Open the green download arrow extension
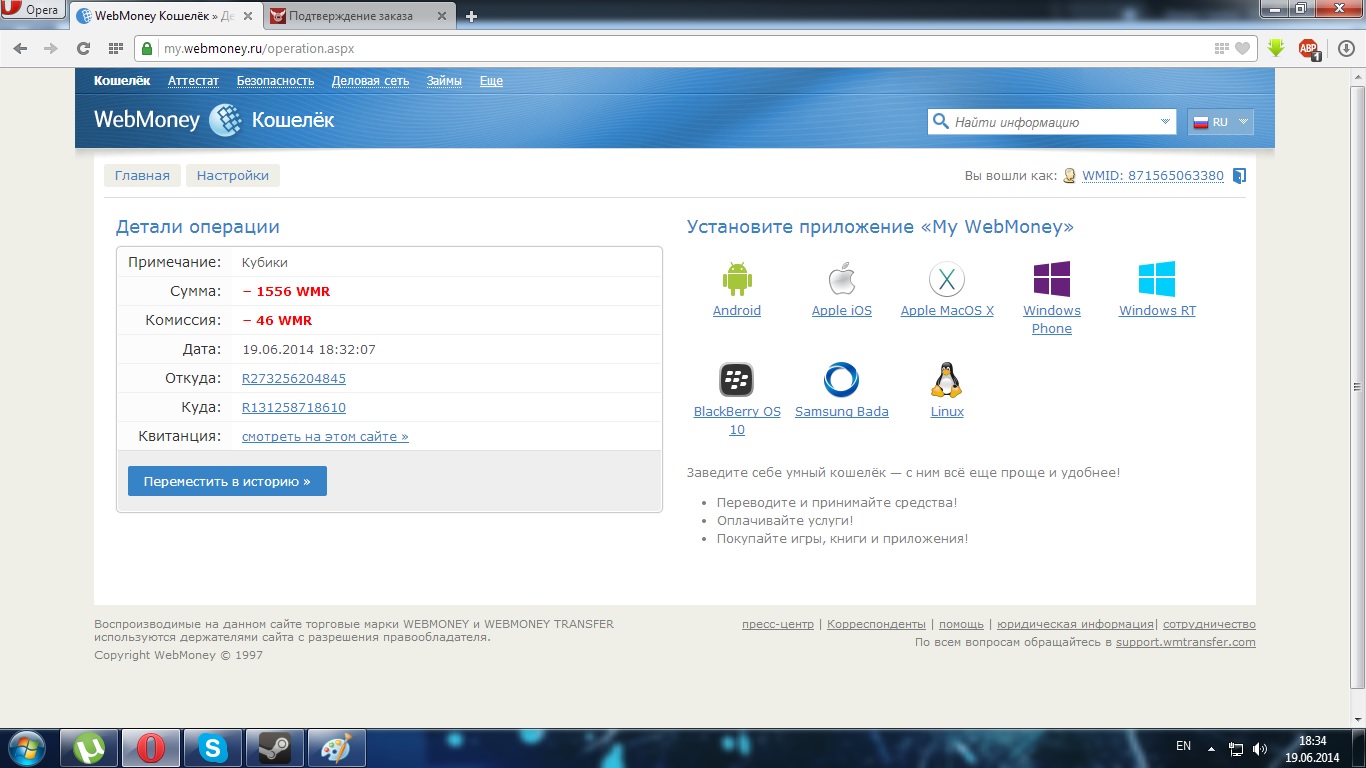This screenshot has width=1366, height=768. [x=1275, y=48]
